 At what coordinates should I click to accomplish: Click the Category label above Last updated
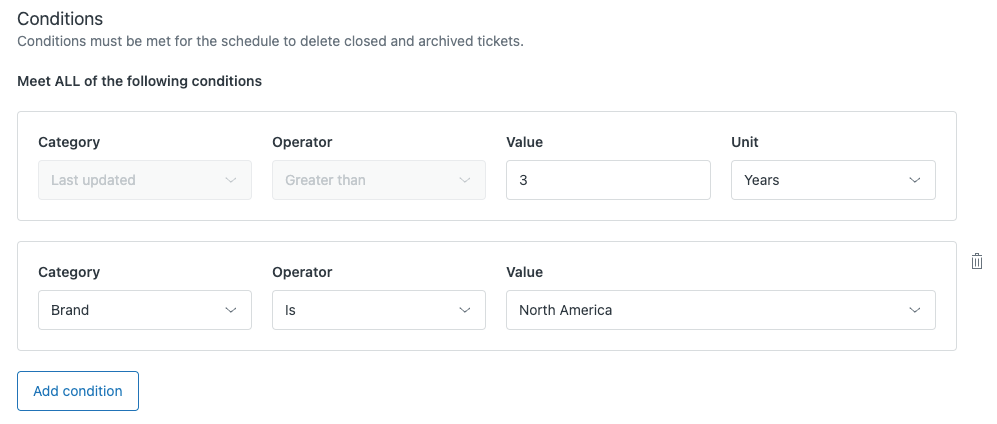coord(69,142)
